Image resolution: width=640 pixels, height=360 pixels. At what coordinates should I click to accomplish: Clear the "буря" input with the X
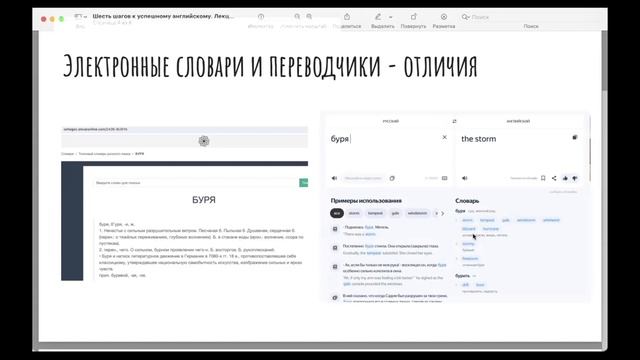[444, 137]
